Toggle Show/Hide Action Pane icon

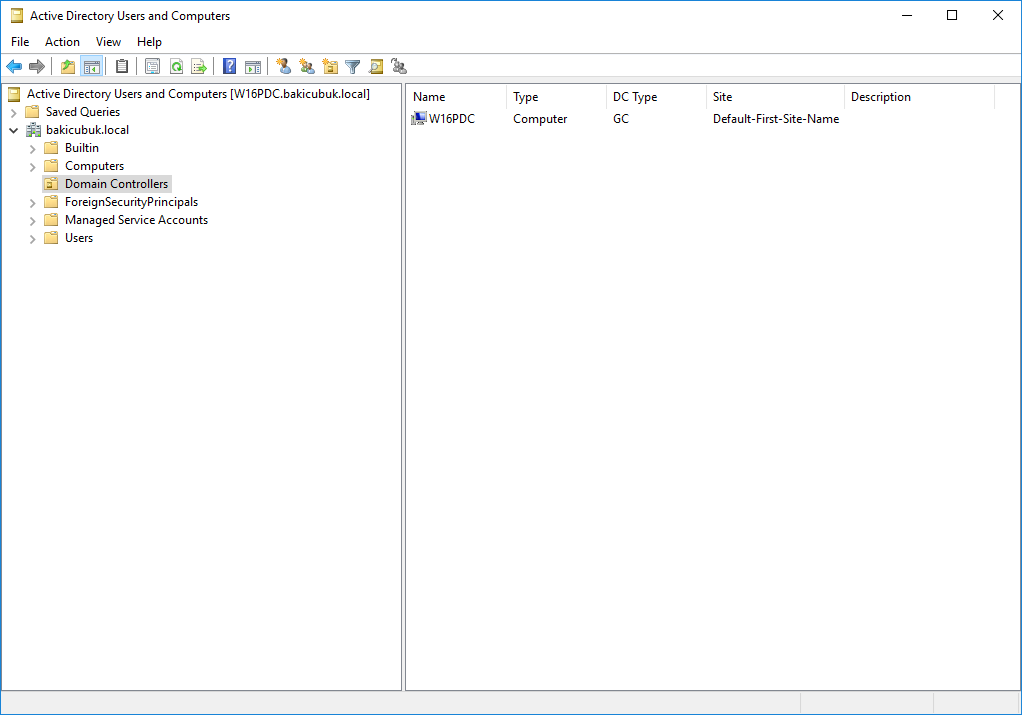(253, 66)
